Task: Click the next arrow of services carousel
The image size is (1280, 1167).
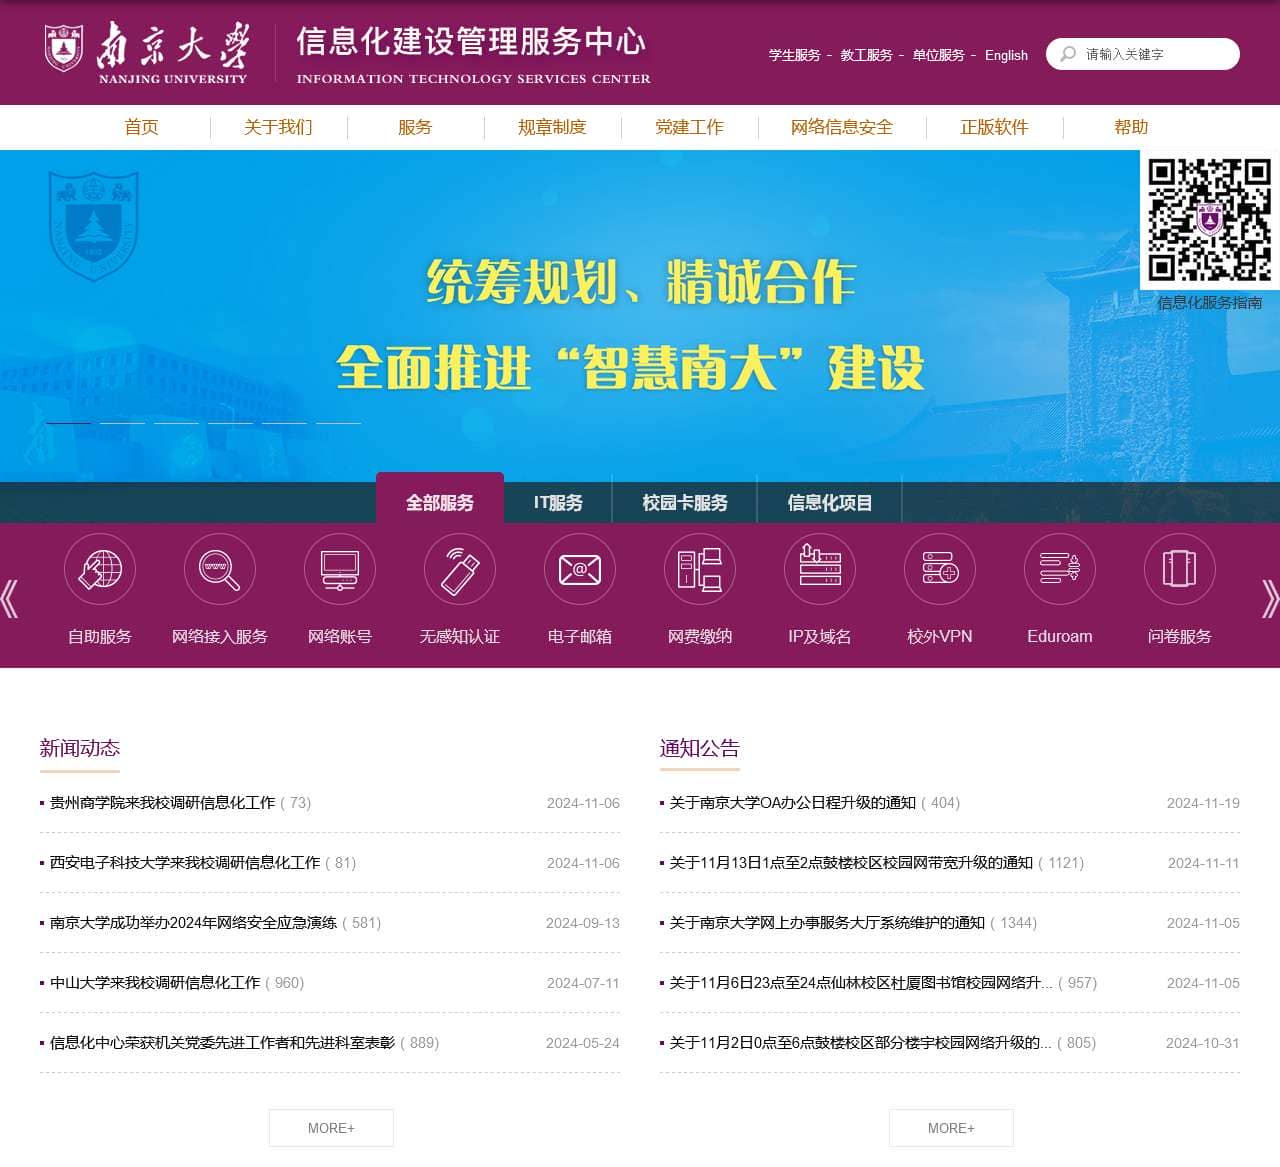Action: click(x=1270, y=598)
